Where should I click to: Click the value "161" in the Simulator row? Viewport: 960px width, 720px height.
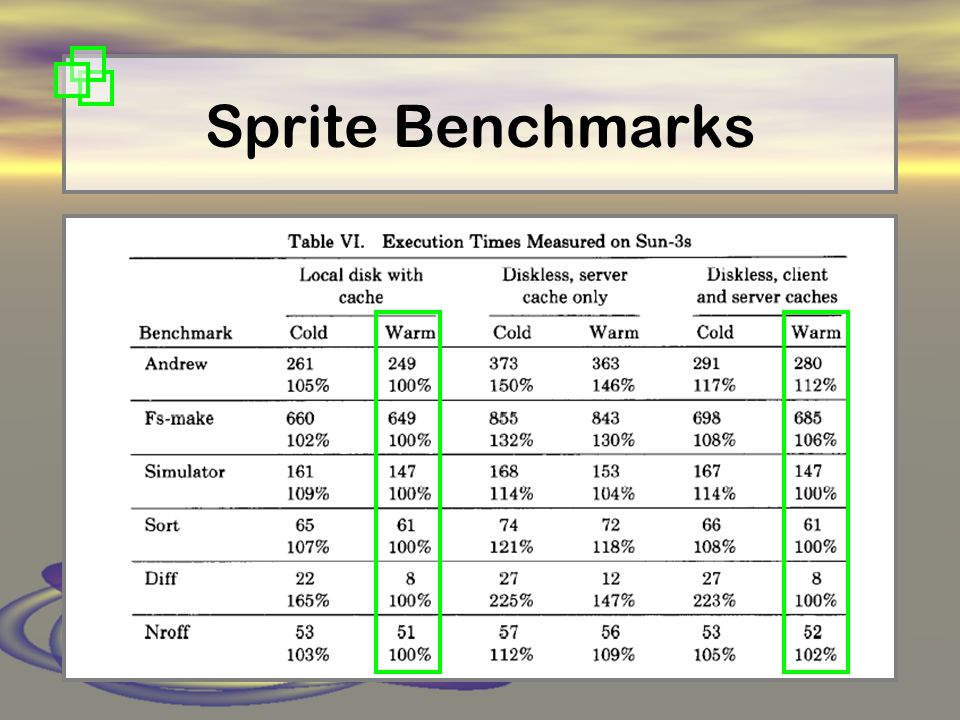(300, 471)
